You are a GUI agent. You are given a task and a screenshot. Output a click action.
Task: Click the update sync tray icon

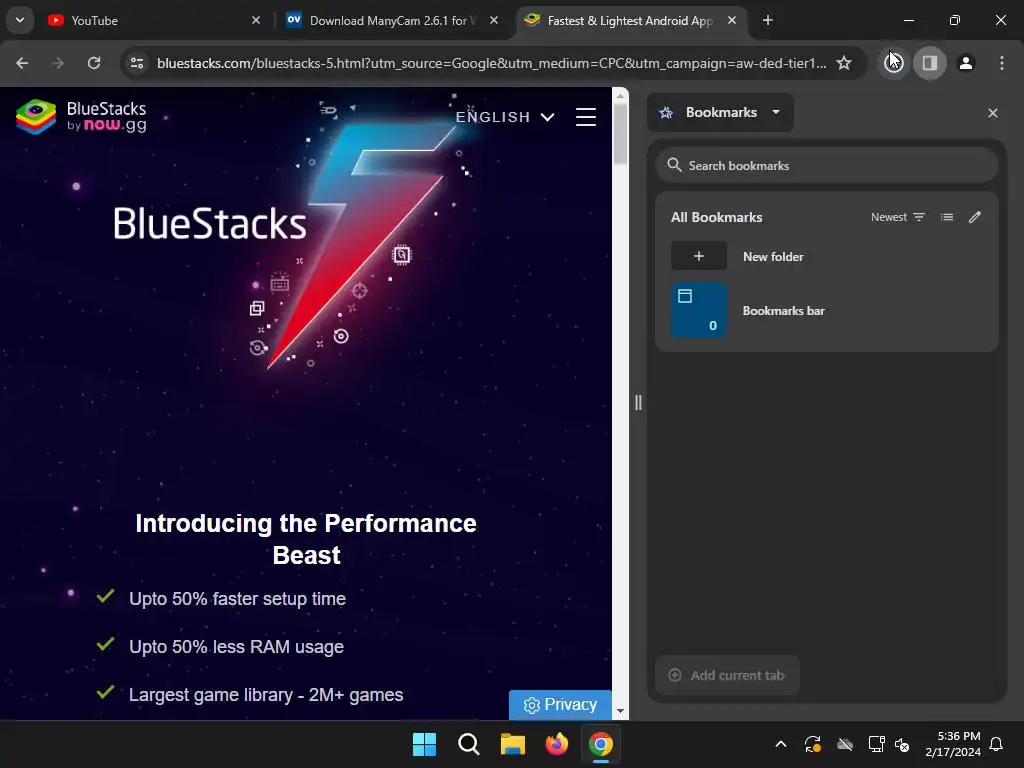(812, 744)
